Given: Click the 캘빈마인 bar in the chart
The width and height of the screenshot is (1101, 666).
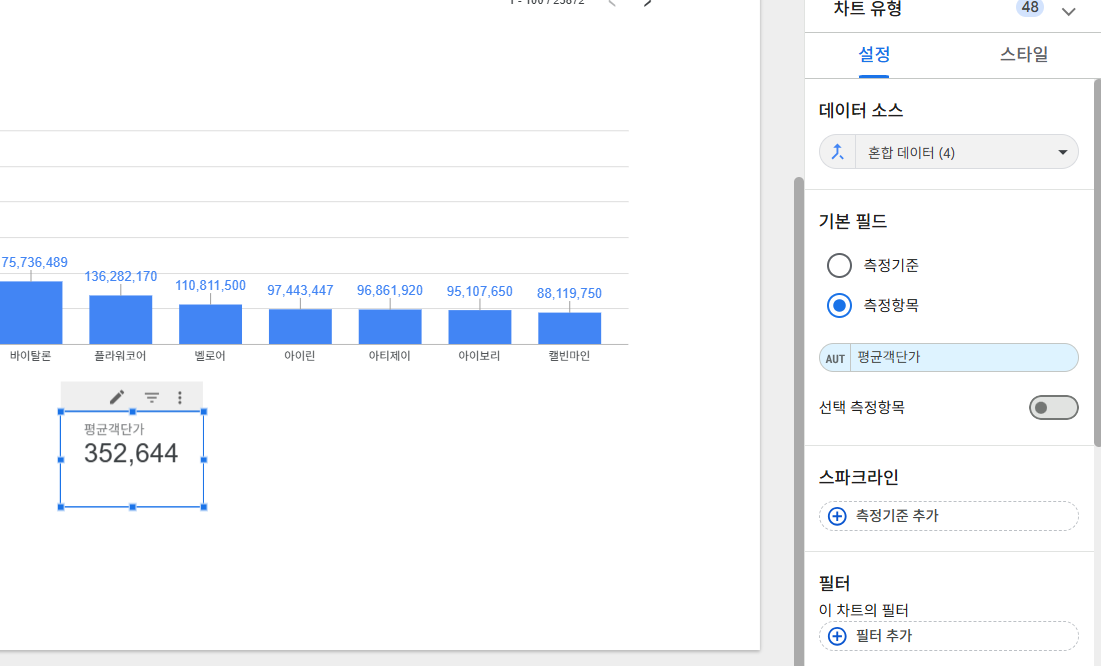Looking at the screenshot, I should point(569,328).
